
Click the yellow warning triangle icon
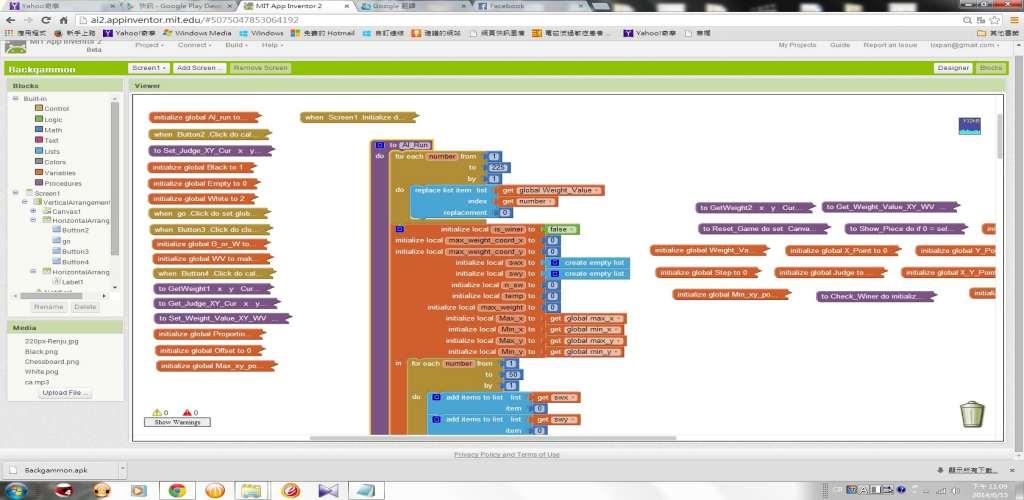(157, 412)
